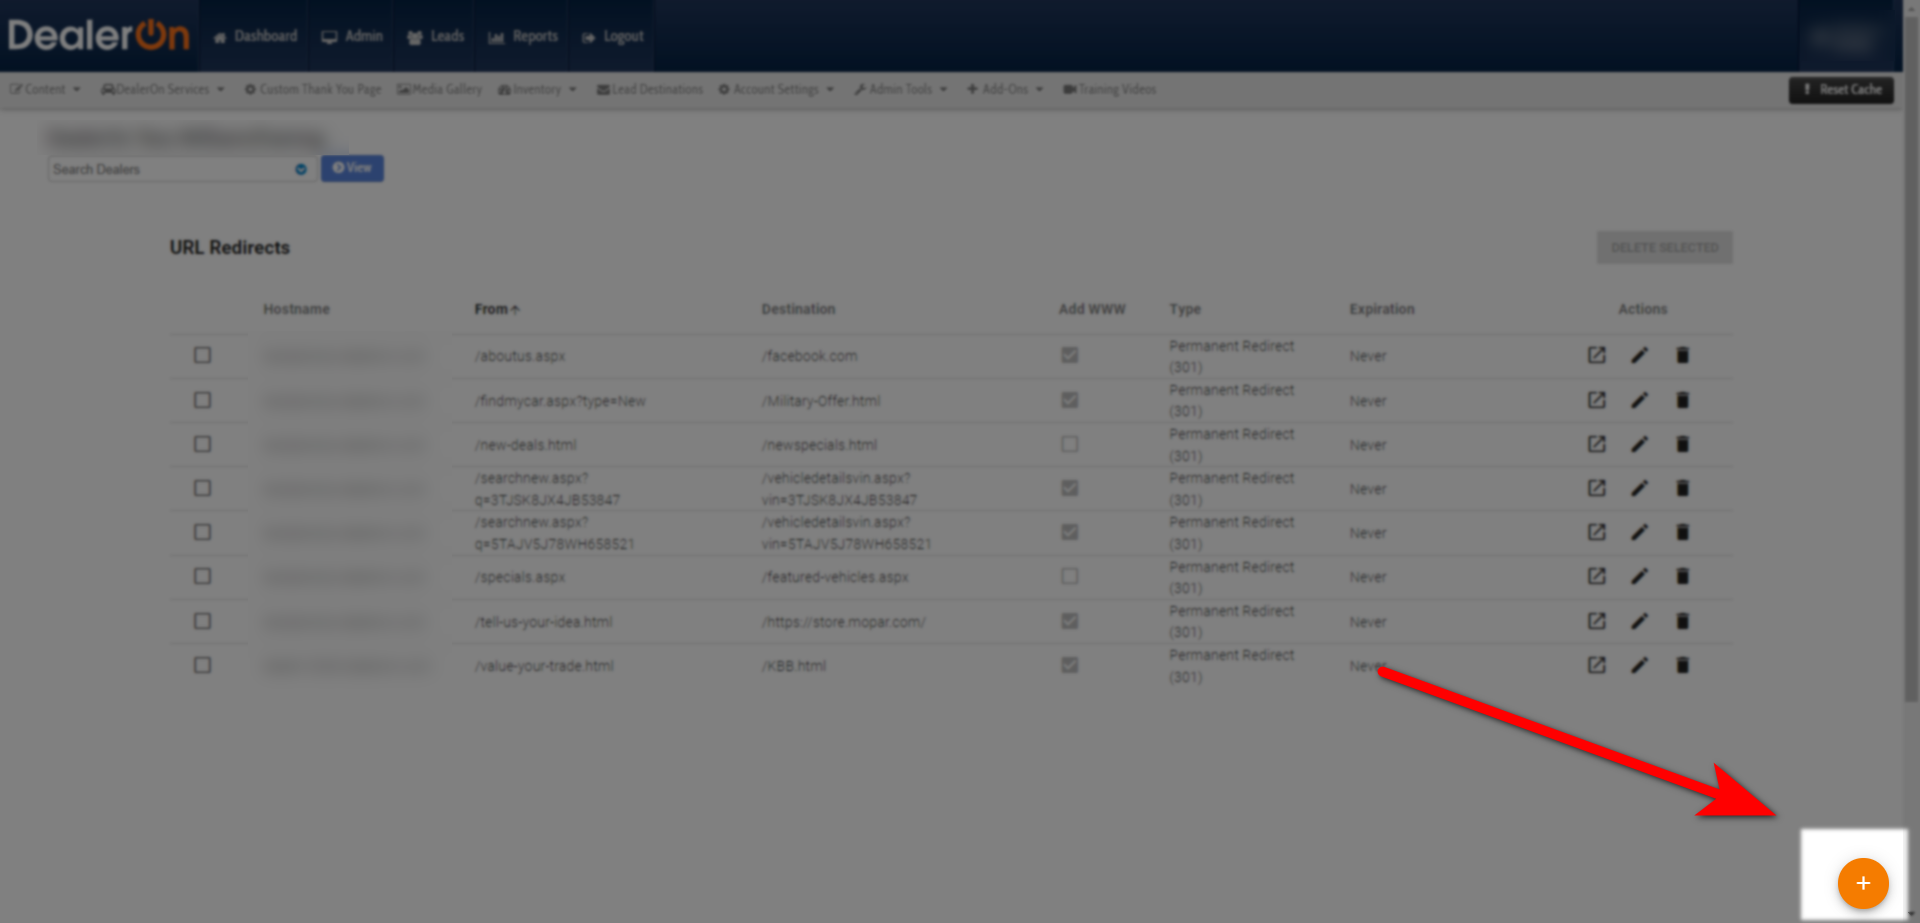The height and width of the screenshot is (923, 1920).
Task: Click the DealerOn logo
Action: point(98,35)
